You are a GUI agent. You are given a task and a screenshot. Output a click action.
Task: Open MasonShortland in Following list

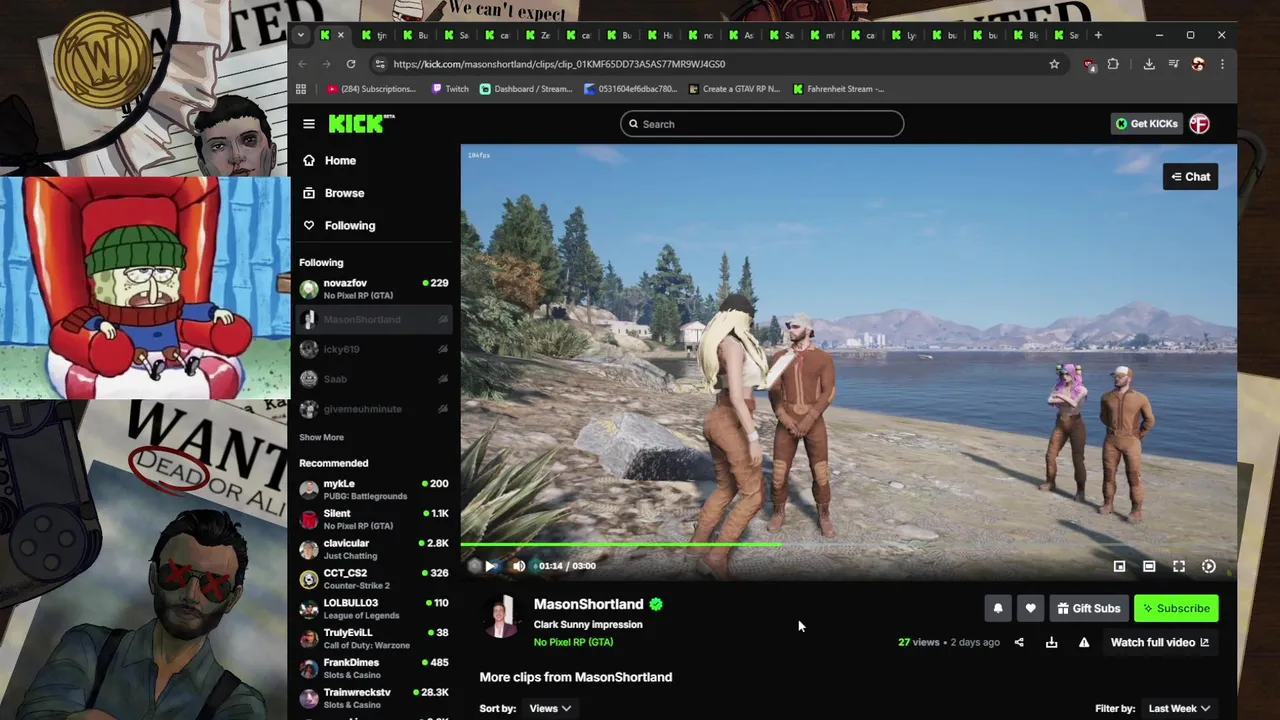click(375, 319)
